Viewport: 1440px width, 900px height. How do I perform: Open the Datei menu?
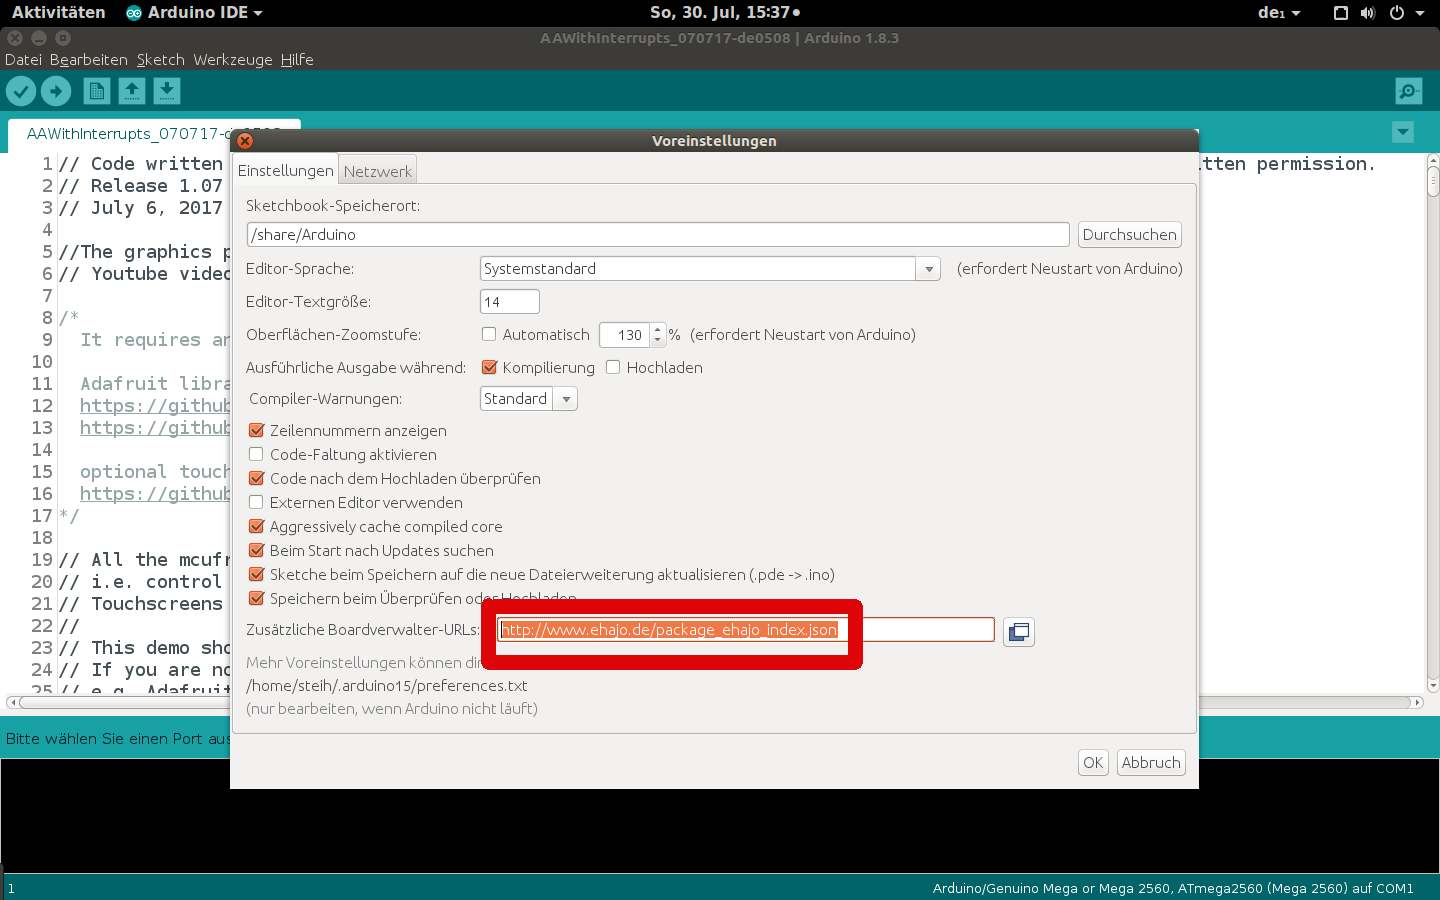pyautogui.click(x=23, y=60)
